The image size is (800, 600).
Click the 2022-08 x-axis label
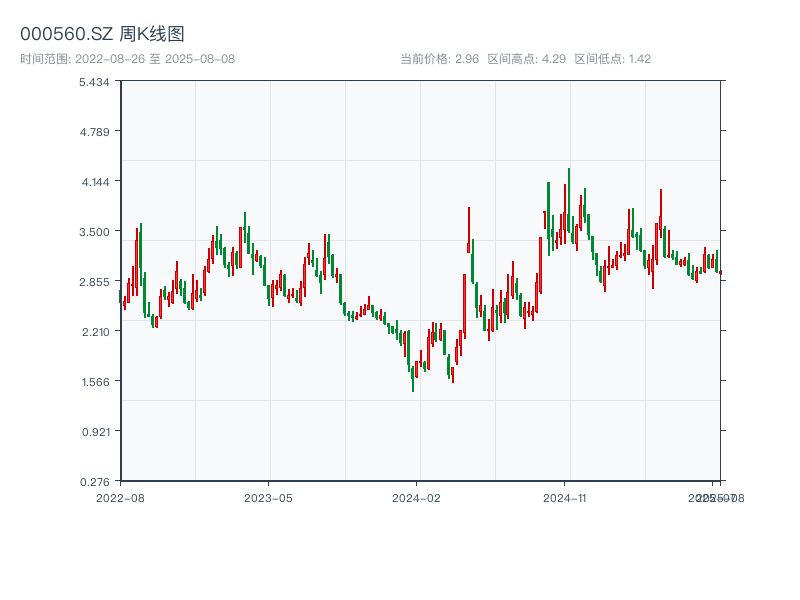(120, 497)
